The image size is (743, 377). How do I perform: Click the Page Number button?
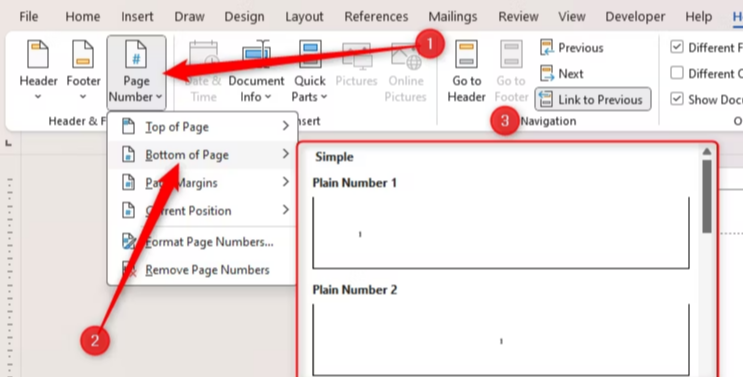(136, 72)
